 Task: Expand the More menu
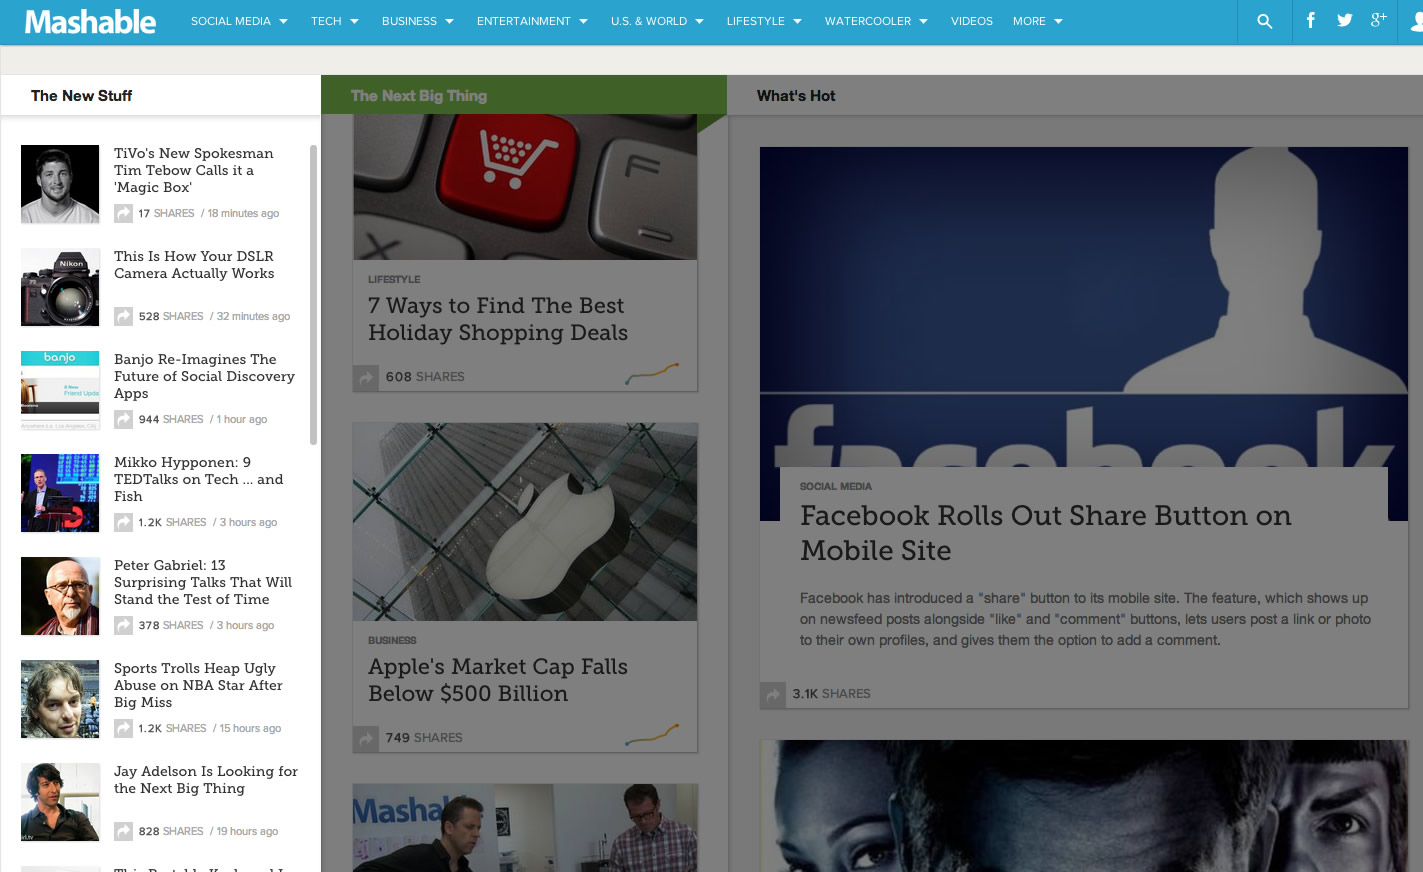click(x=1038, y=21)
